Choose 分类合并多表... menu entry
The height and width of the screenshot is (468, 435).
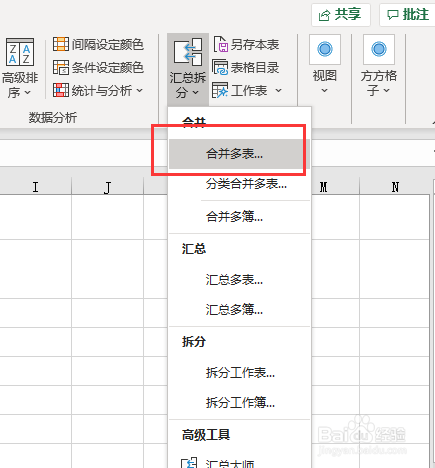[x=239, y=184]
